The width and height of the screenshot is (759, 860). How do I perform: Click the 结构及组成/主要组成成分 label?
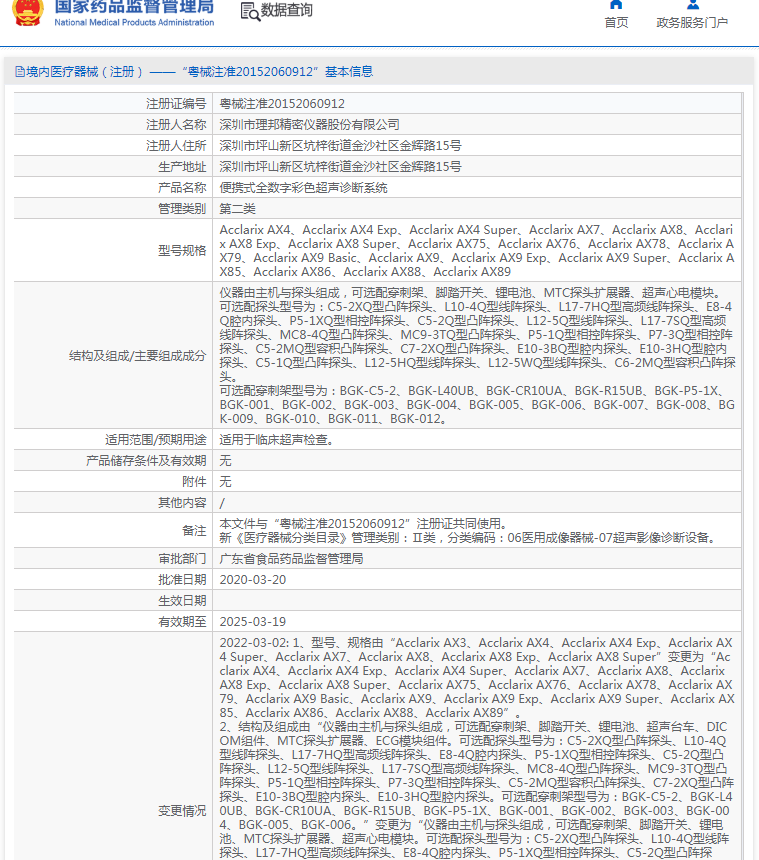pos(138,356)
